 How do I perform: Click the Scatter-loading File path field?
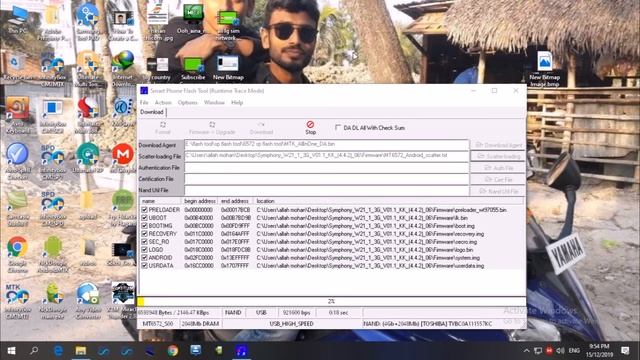pyautogui.click(x=327, y=156)
